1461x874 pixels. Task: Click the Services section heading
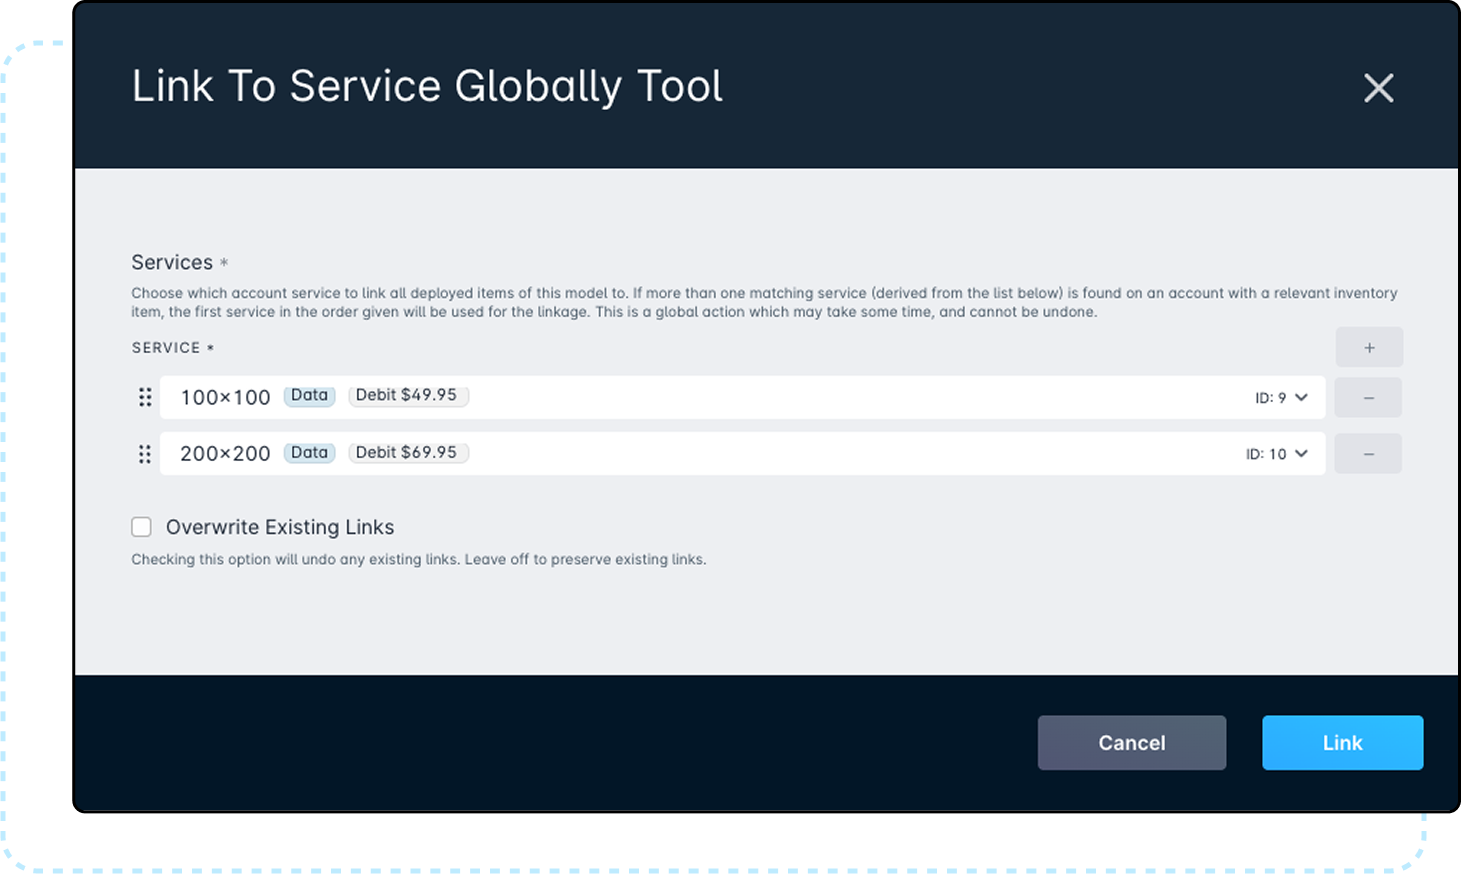coord(172,262)
